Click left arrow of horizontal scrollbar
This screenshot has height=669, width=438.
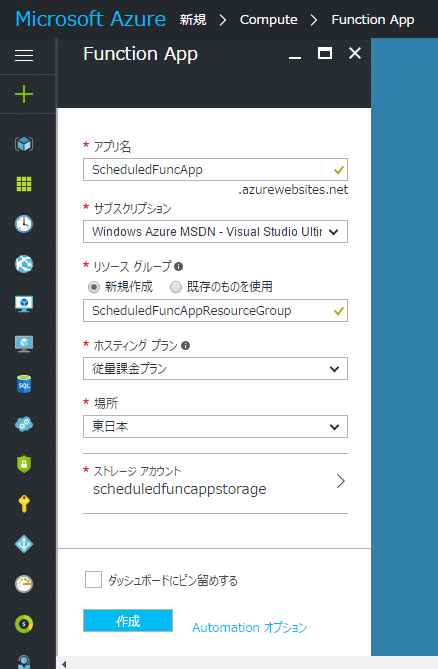point(64,664)
